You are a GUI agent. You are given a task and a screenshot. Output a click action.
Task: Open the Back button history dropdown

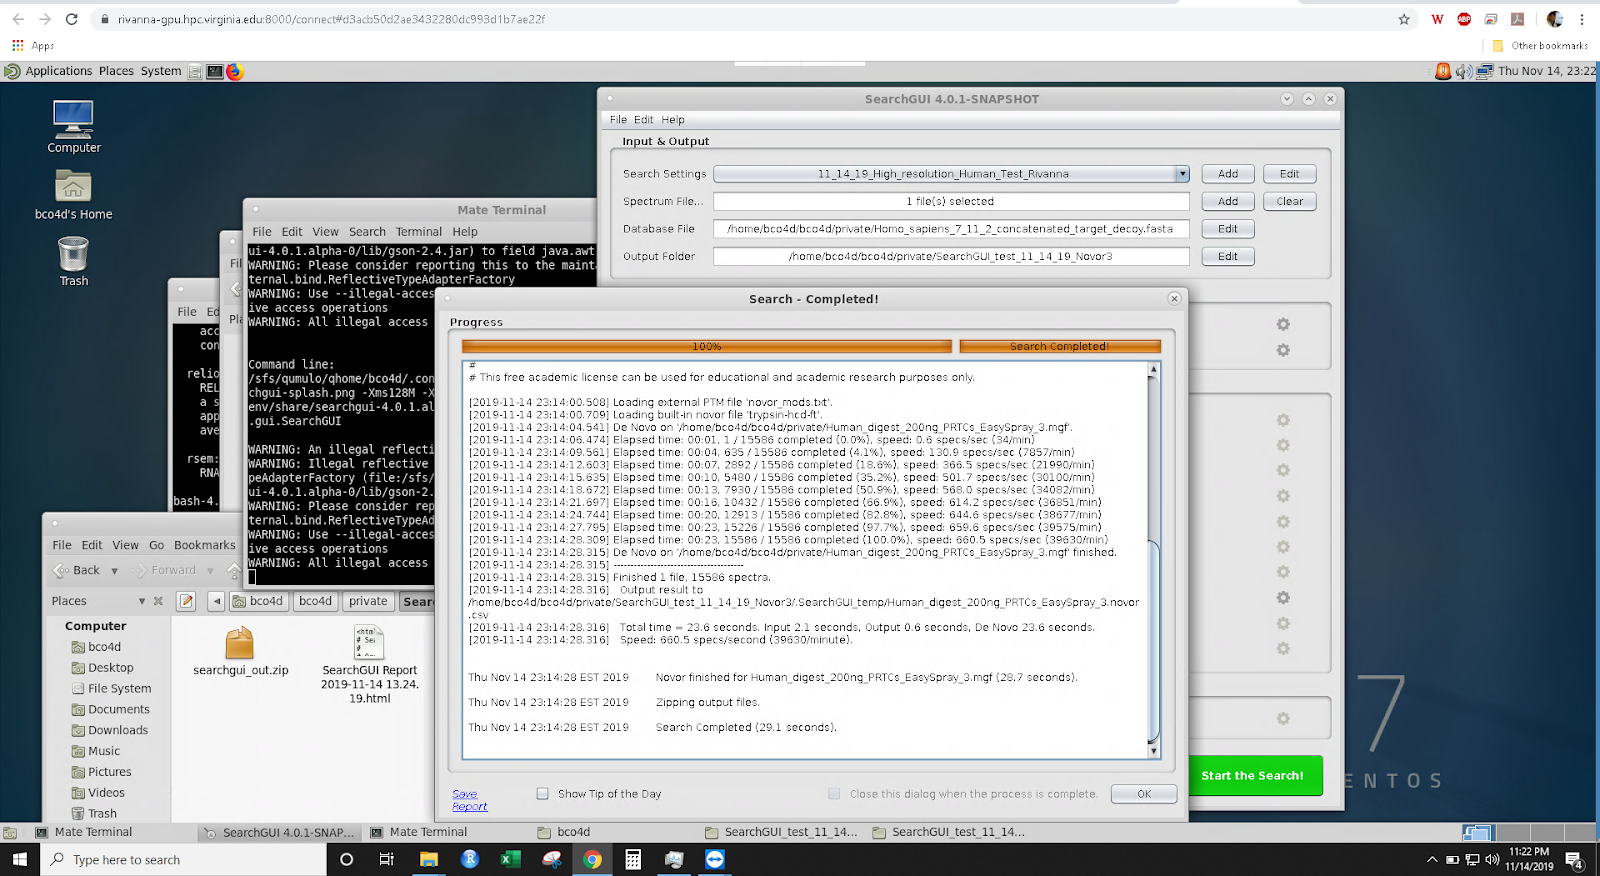pyautogui.click(x=114, y=571)
